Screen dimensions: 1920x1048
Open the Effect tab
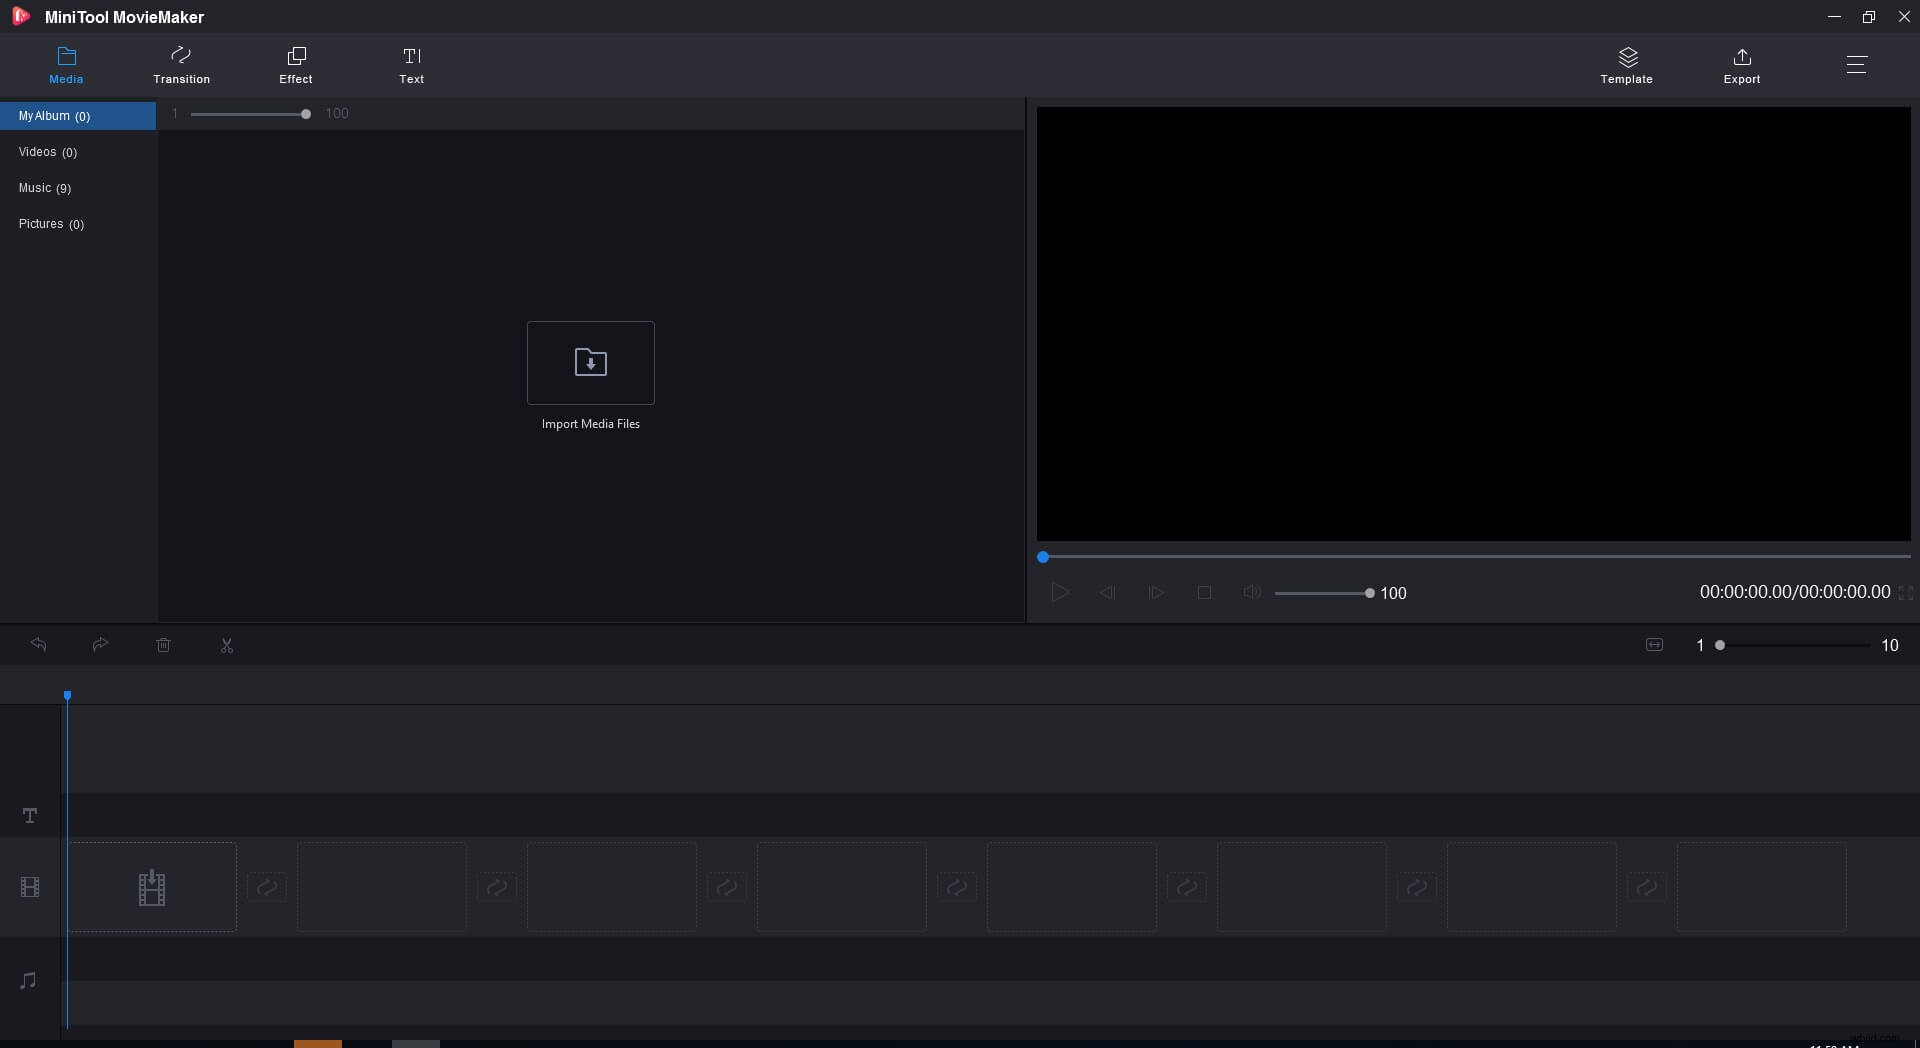[295, 64]
